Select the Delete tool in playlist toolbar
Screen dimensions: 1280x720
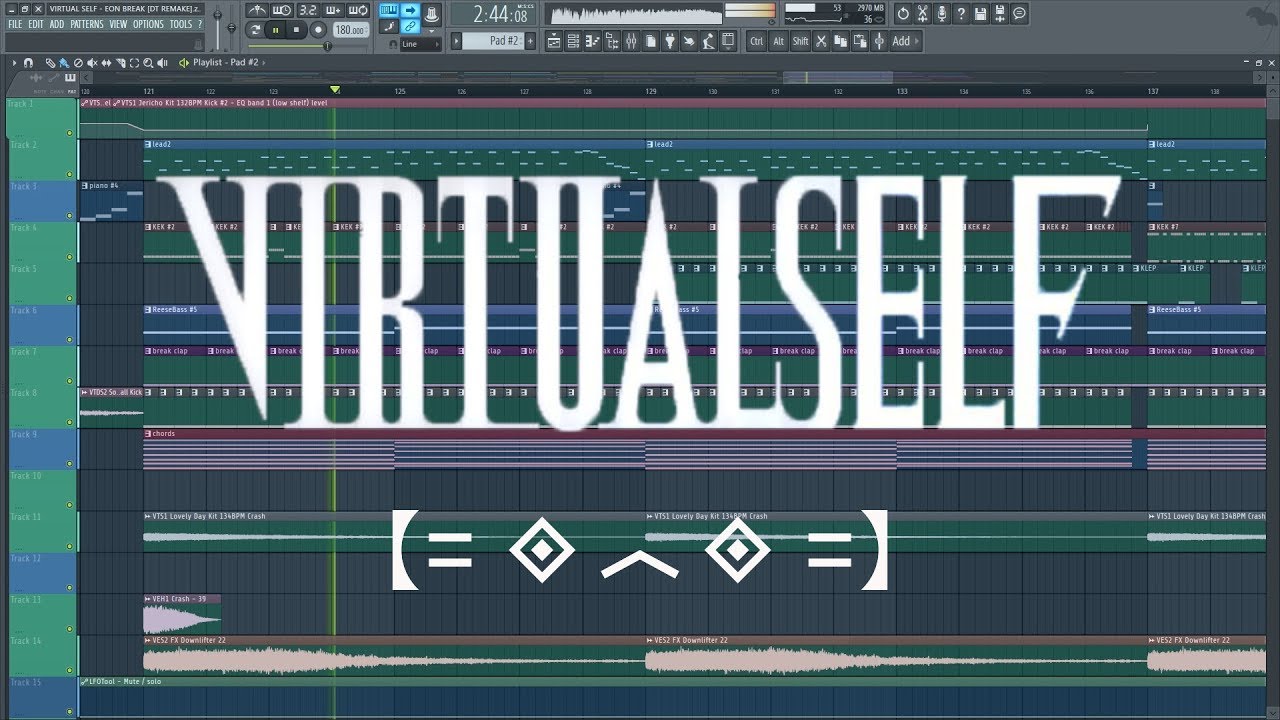point(78,62)
